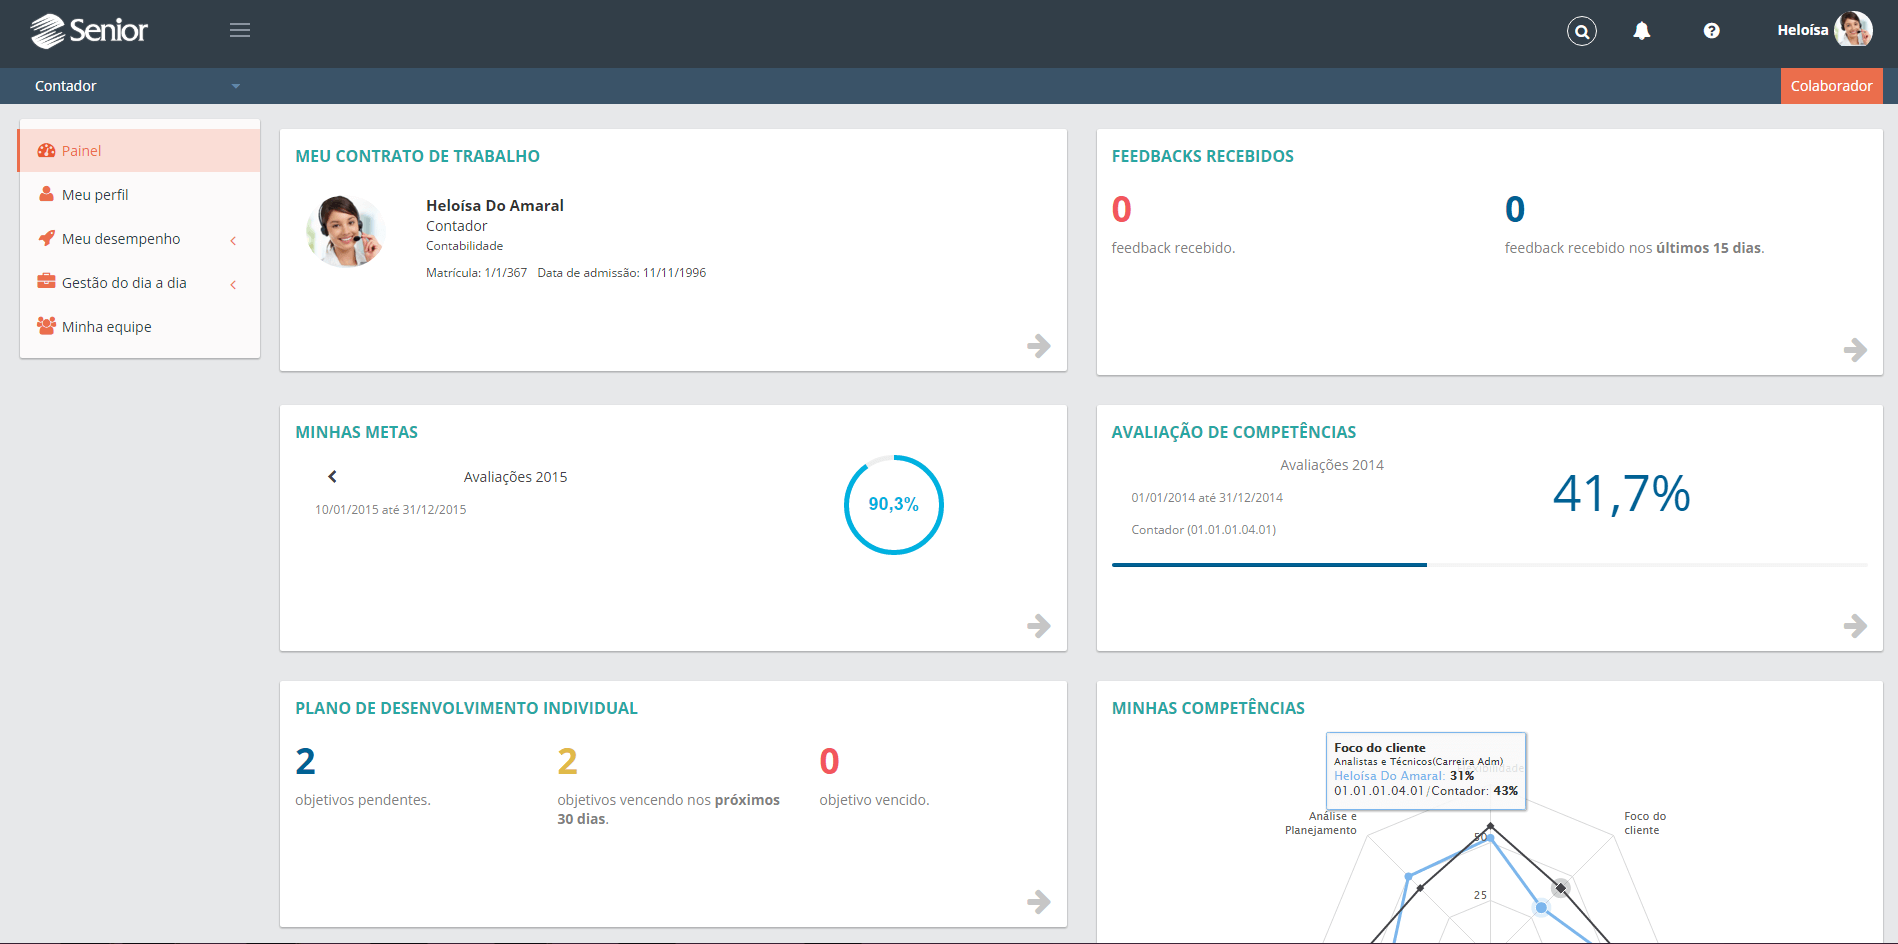The height and width of the screenshot is (944, 1898).
Task: Click Contador (01.01.01.04.01) text
Action: click(1204, 530)
